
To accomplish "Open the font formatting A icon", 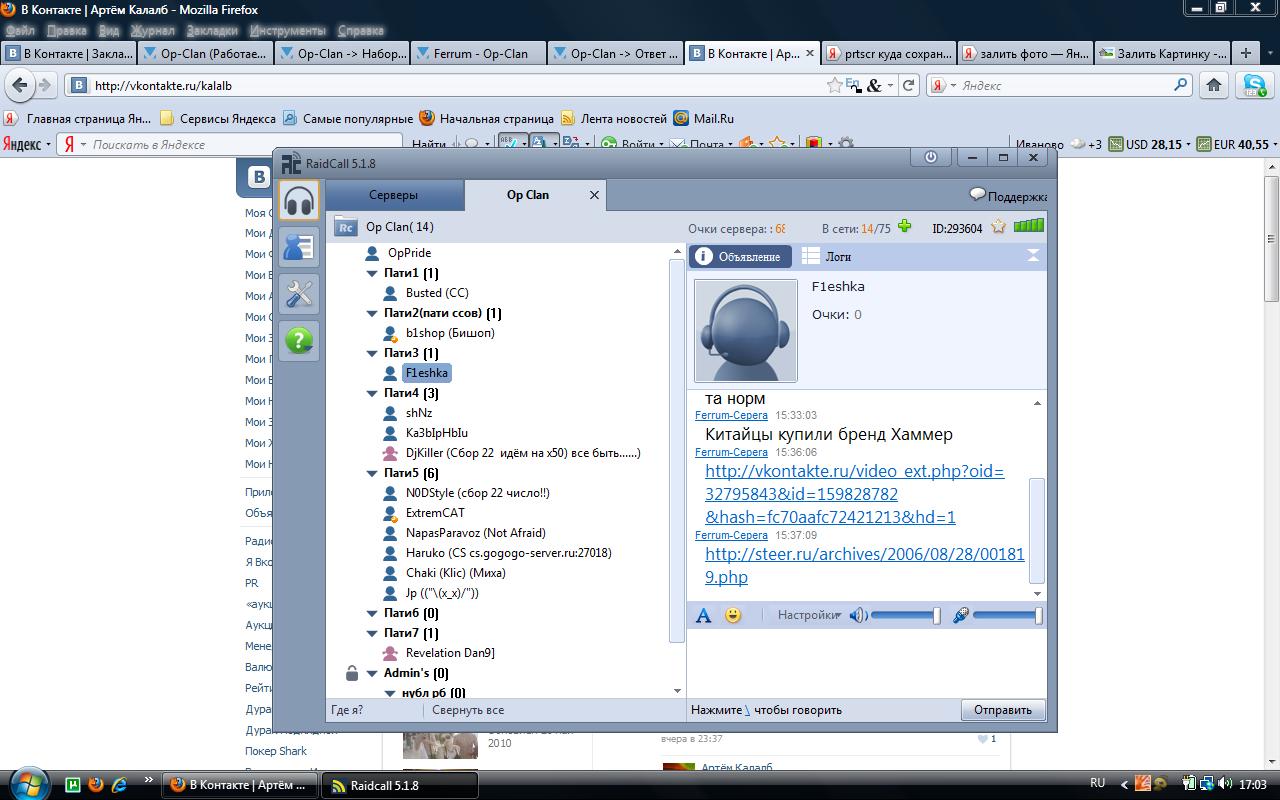I will (x=703, y=615).
